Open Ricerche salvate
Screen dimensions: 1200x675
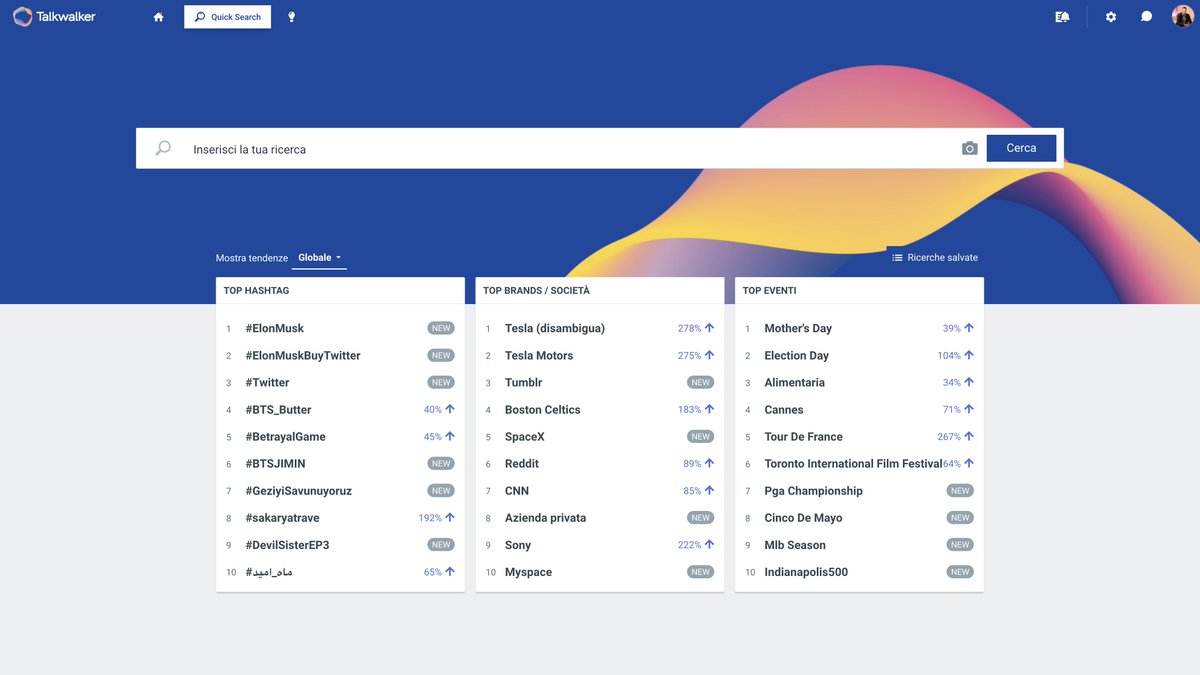coord(935,258)
